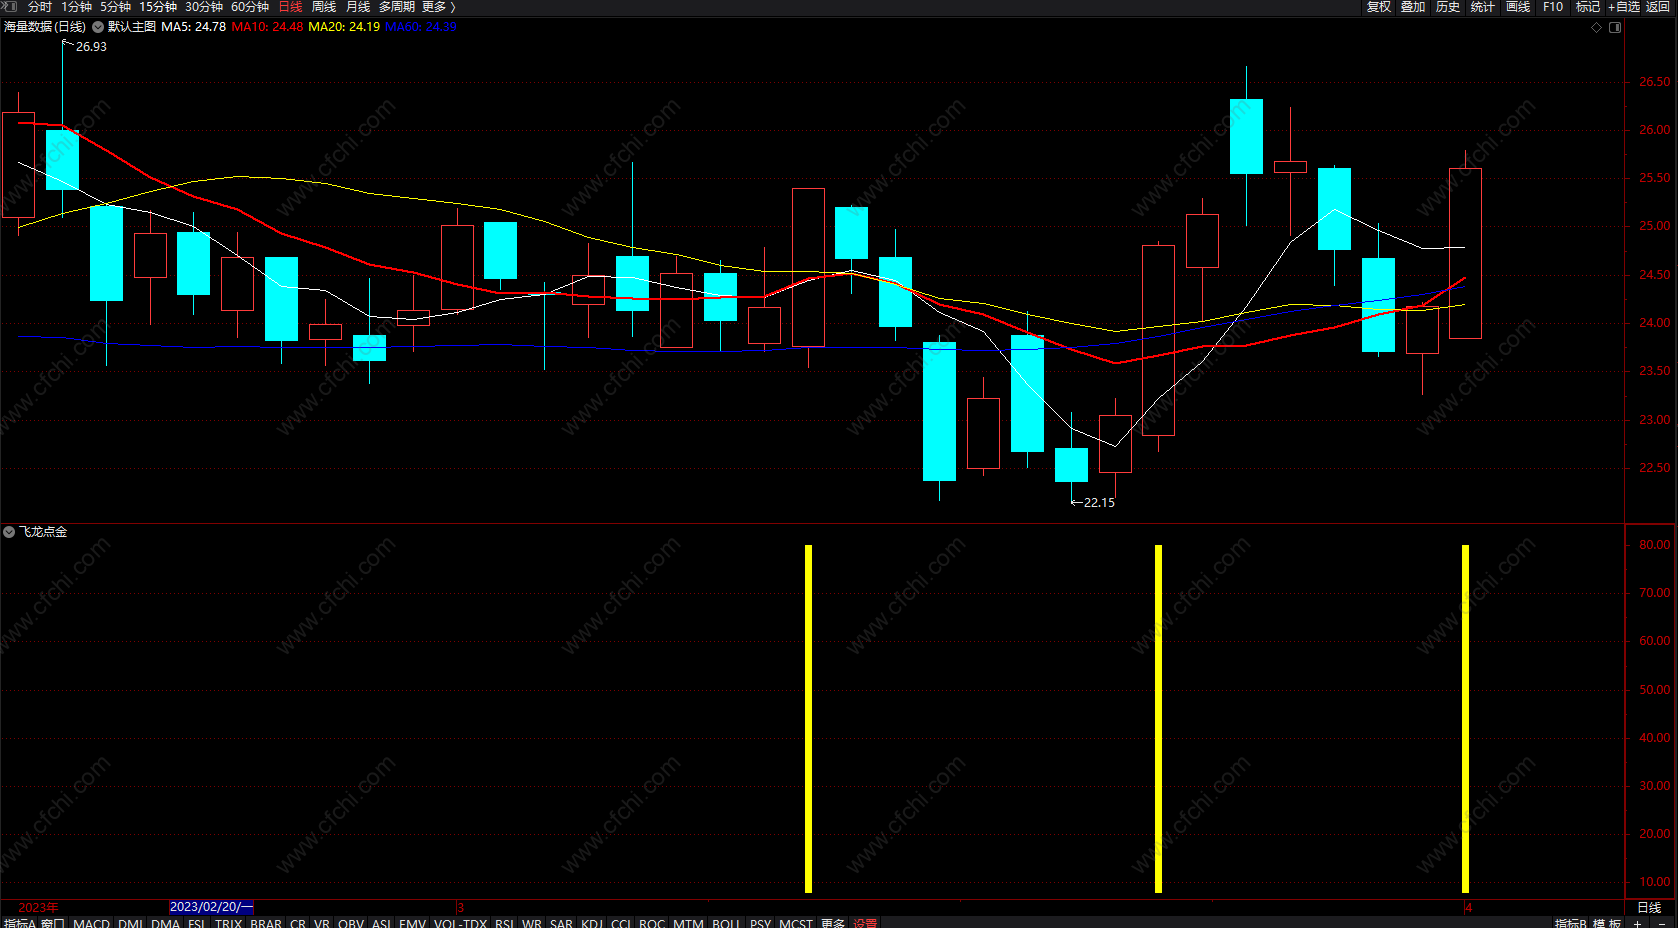Click the 标记 mark button
This screenshot has width=1678, height=928.
pos(1588,7)
